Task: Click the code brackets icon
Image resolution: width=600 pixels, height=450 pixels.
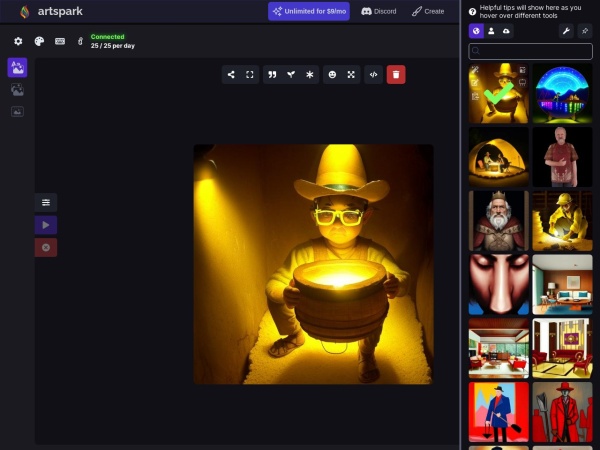Action: click(x=373, y=74)
